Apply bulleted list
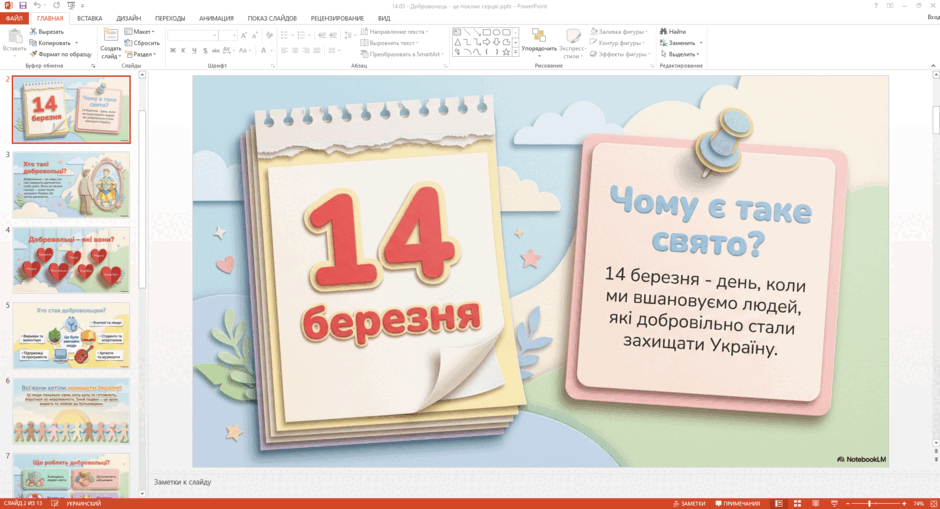The image size is (940, 509). (x=286, y=35)
